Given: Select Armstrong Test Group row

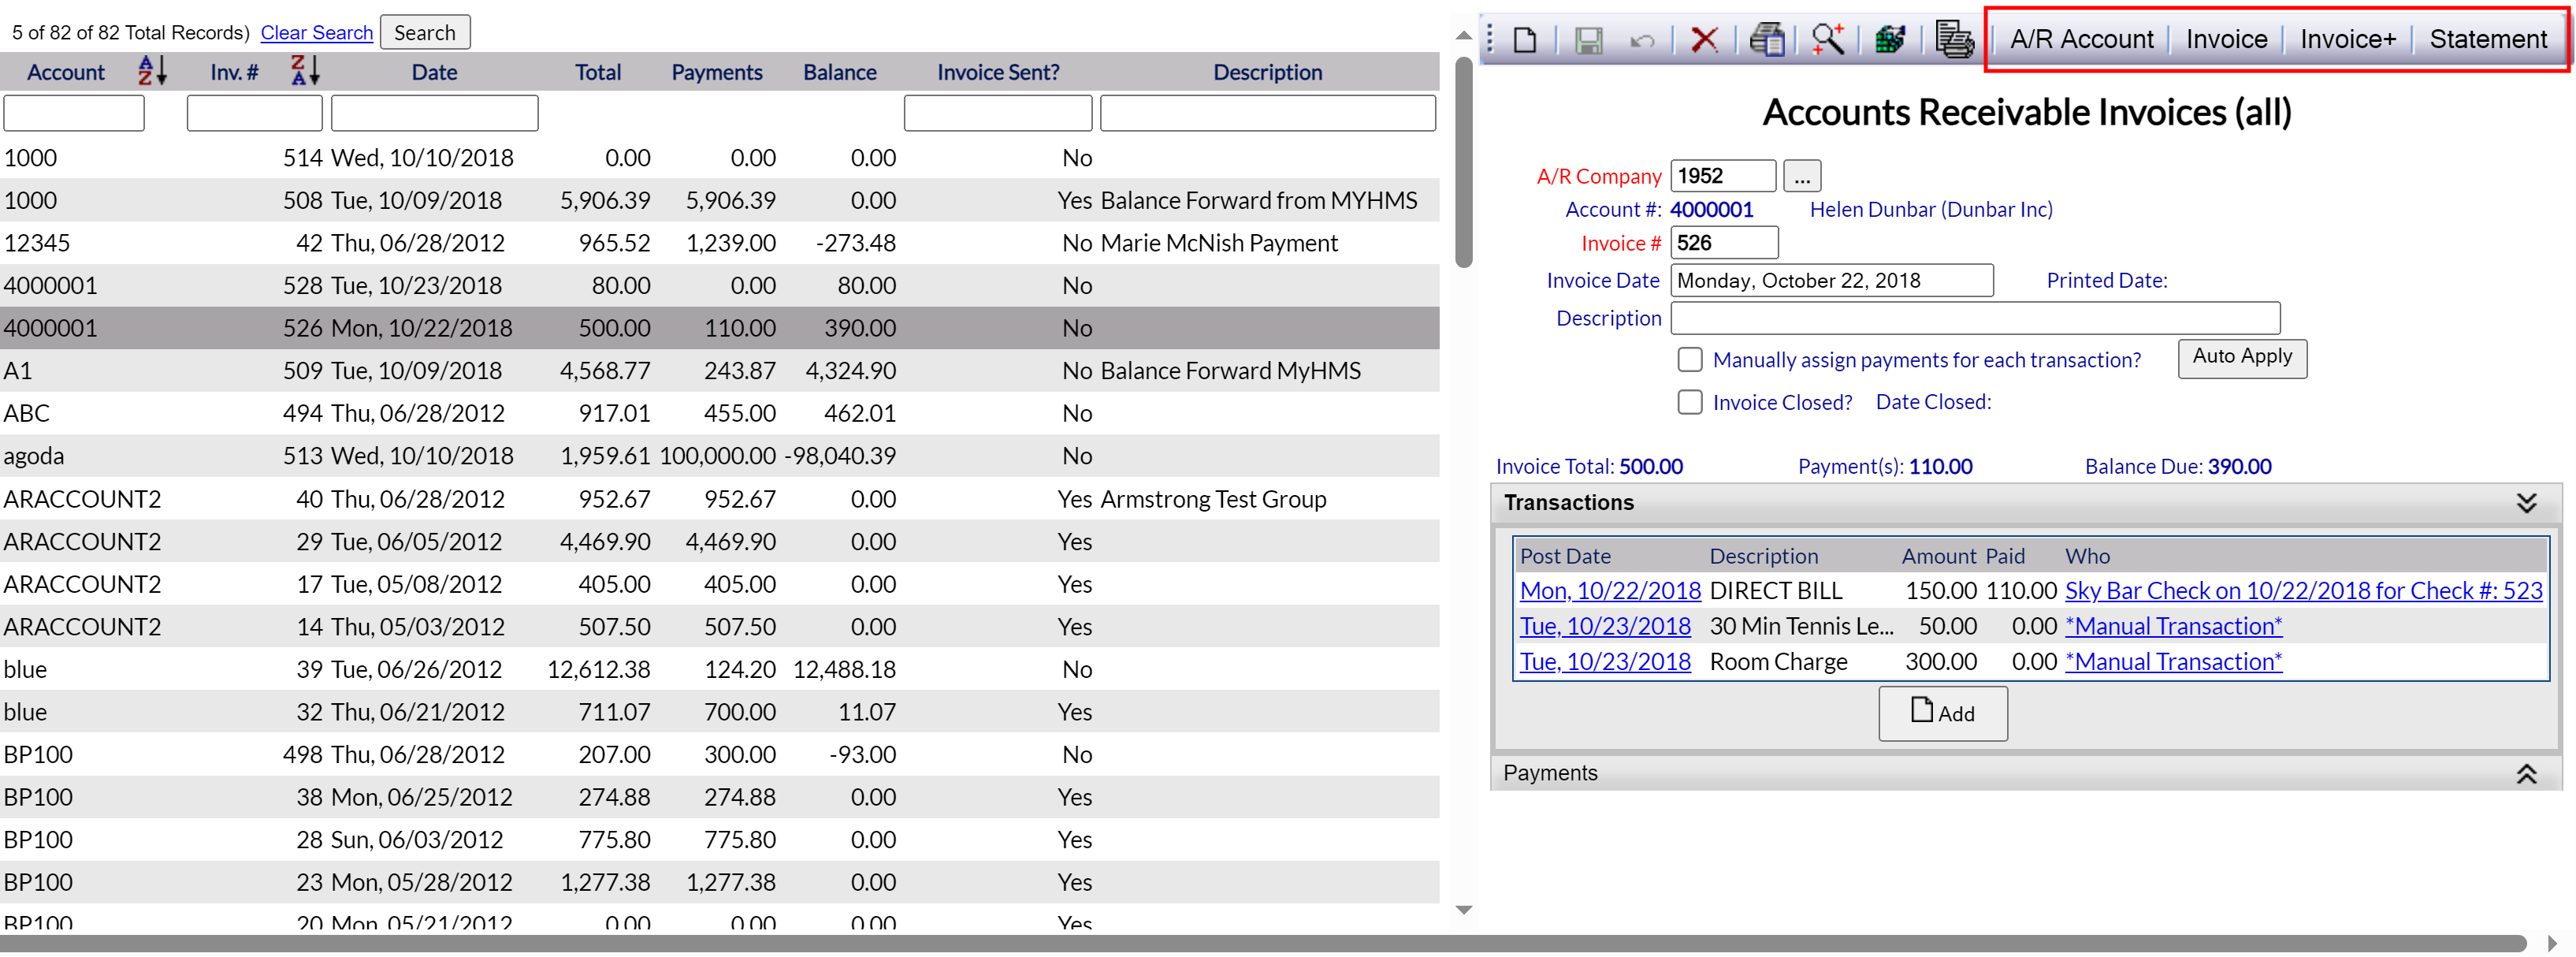Looking at the screenshot, I should click(x=720, y=499).
